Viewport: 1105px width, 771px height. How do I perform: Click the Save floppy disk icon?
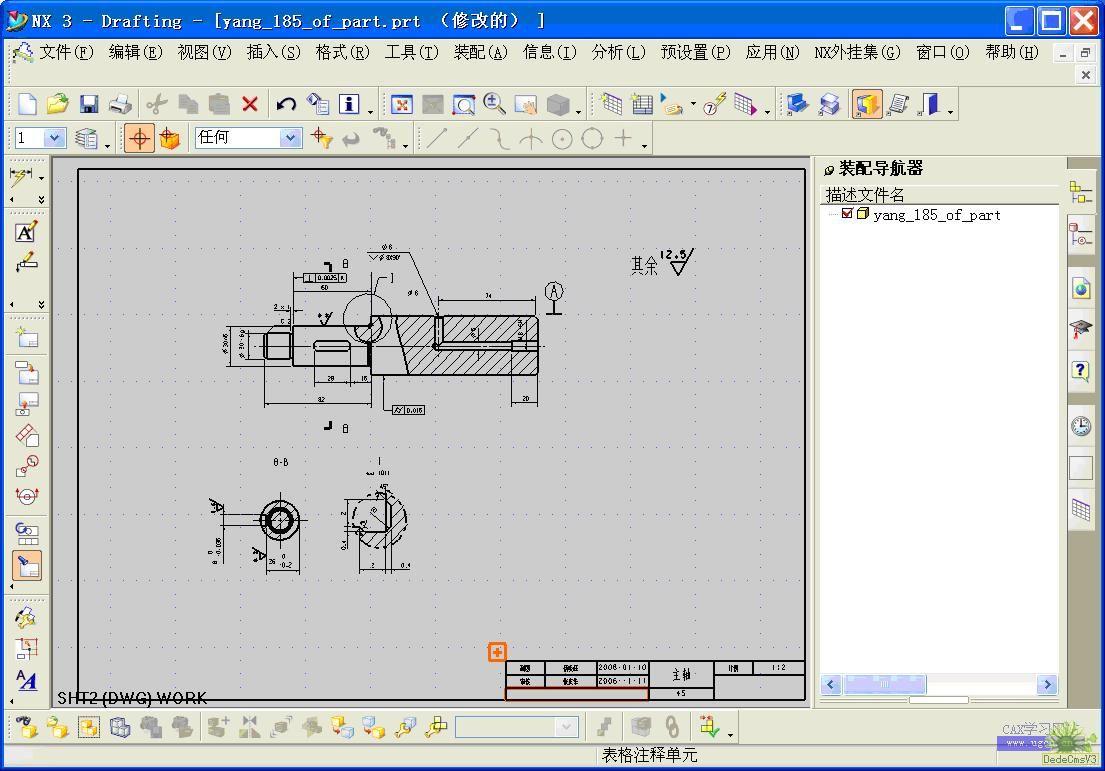89,104
